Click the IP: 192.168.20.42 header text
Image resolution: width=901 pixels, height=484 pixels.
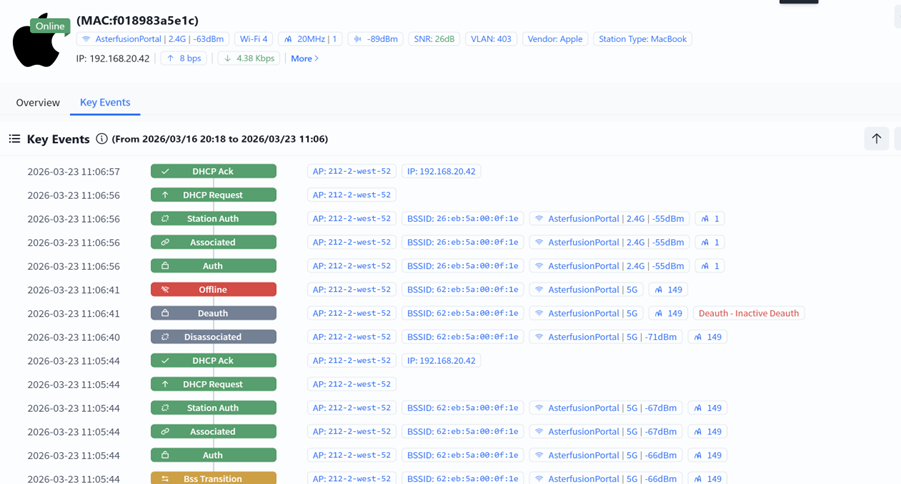(113, 58)
